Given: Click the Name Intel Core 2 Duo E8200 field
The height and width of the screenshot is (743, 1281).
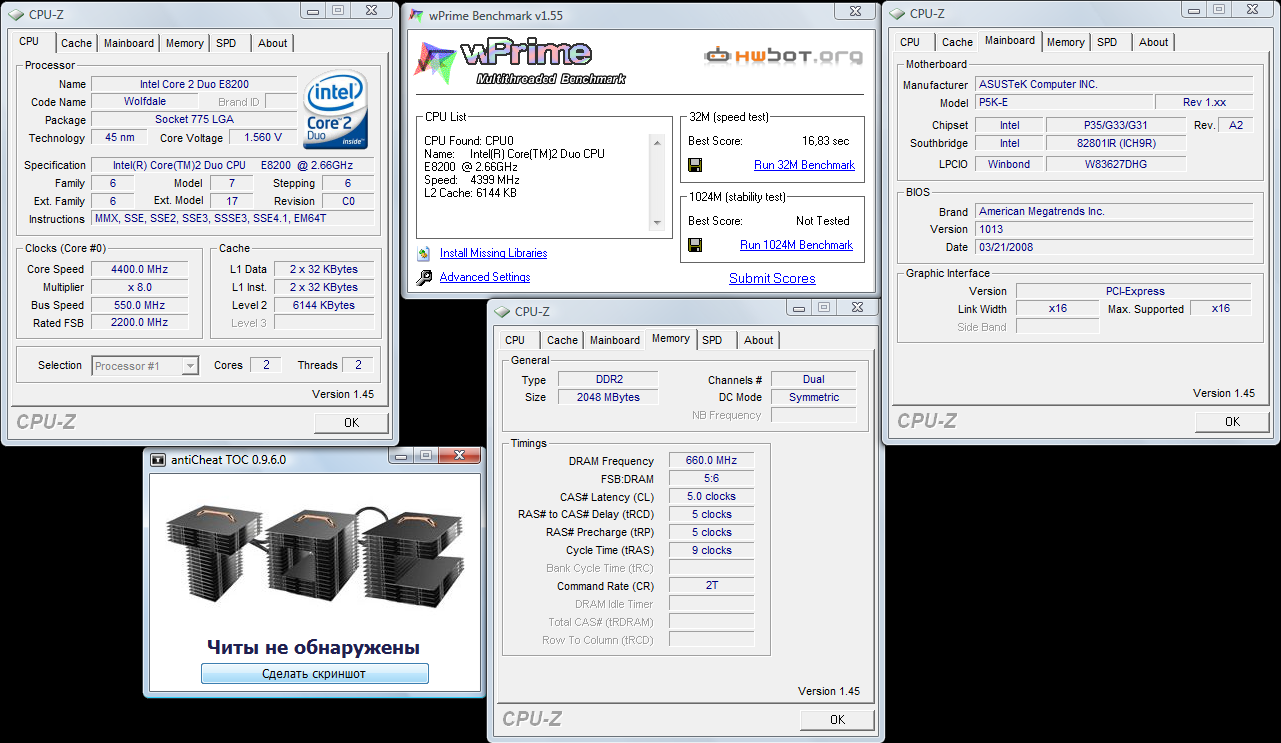Looking at the screenshot, I should (x=194, y=85).
